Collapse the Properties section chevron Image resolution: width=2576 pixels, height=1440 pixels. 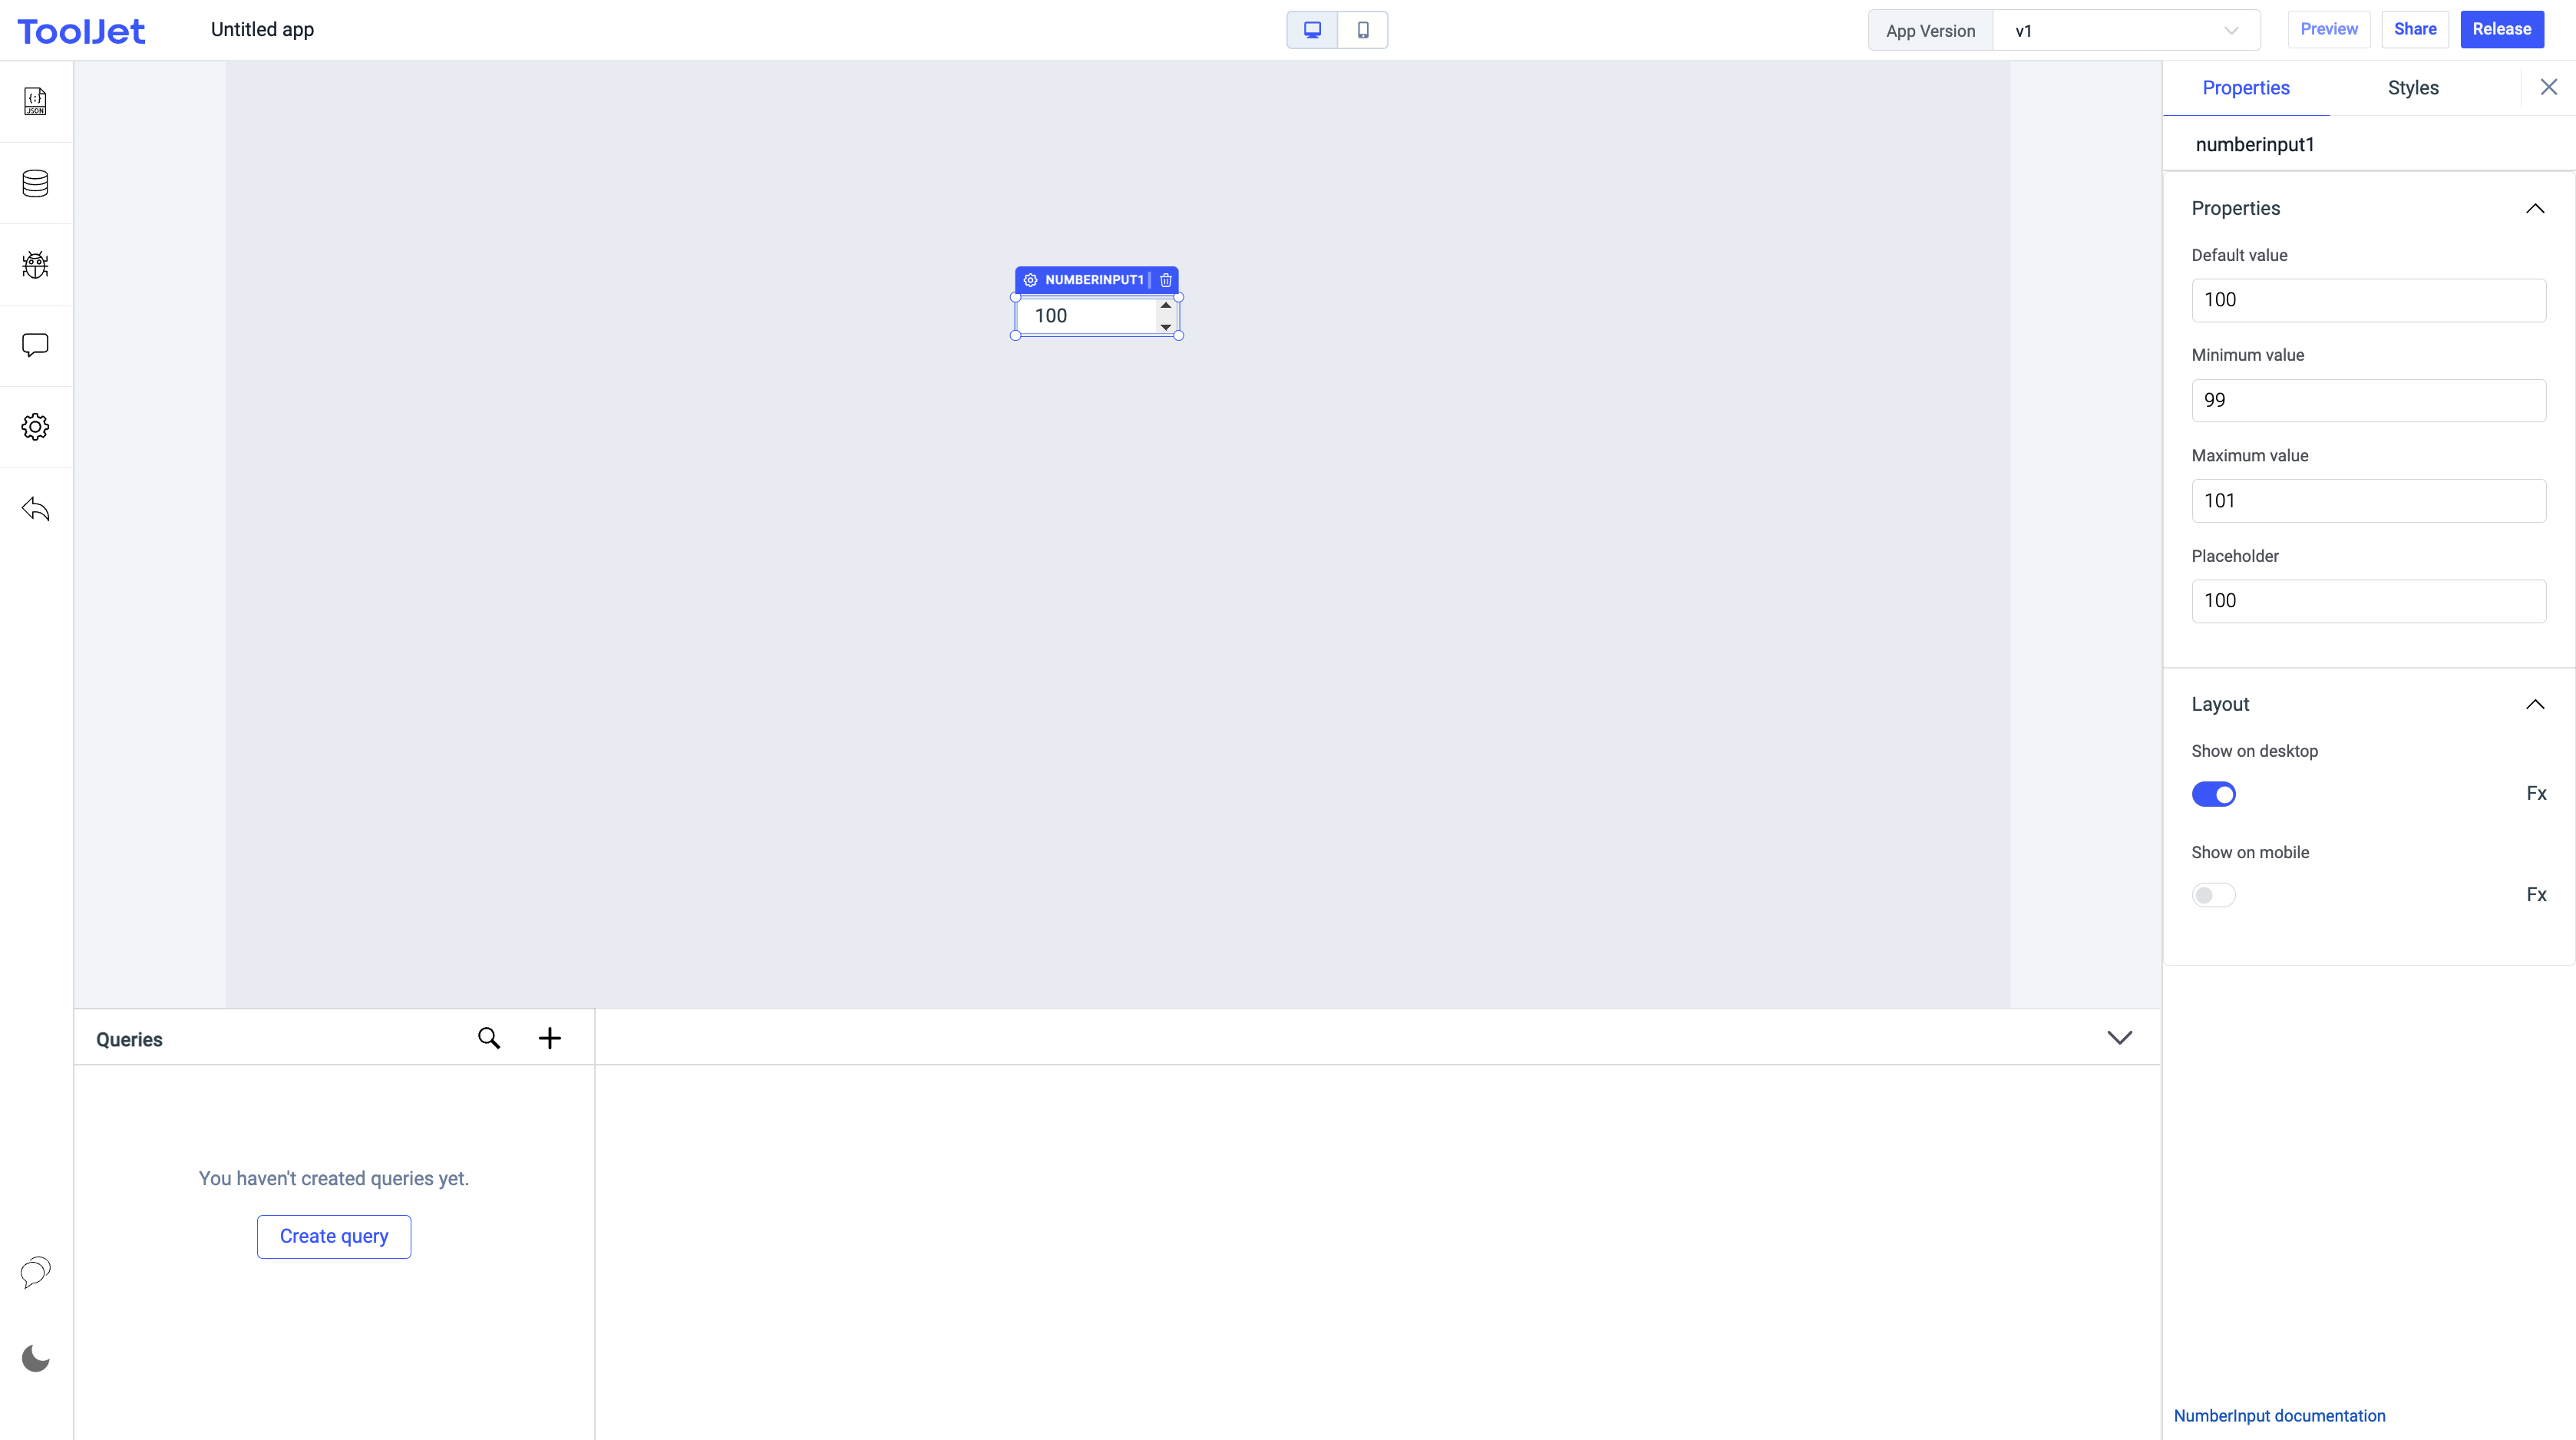(2535, 208)
